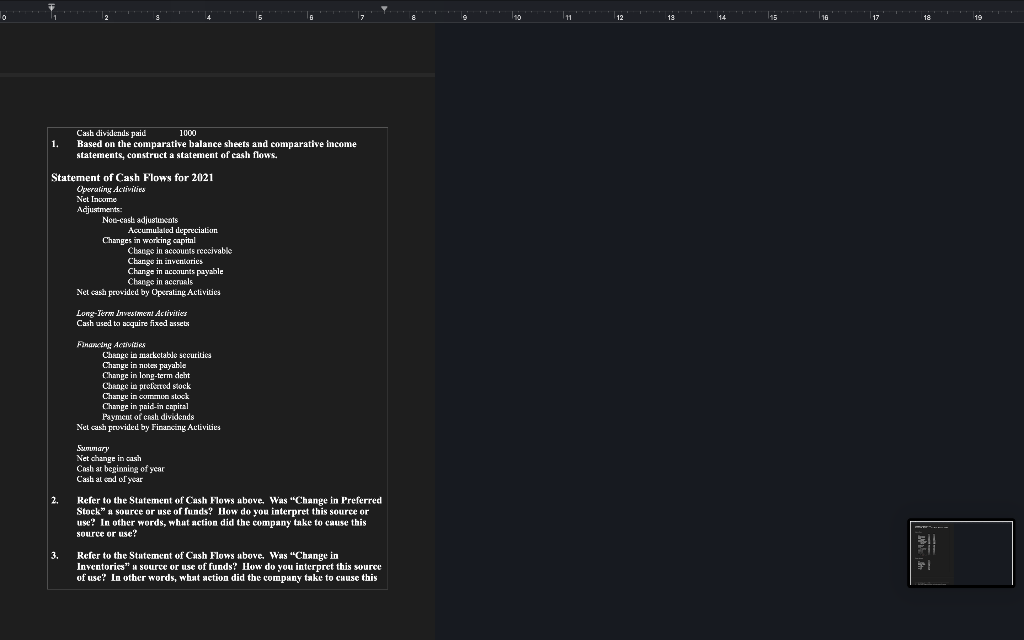Click the 'Financing Activities' italic subheading
This screenshot has height=640, width=1024.
pos(110,345)
